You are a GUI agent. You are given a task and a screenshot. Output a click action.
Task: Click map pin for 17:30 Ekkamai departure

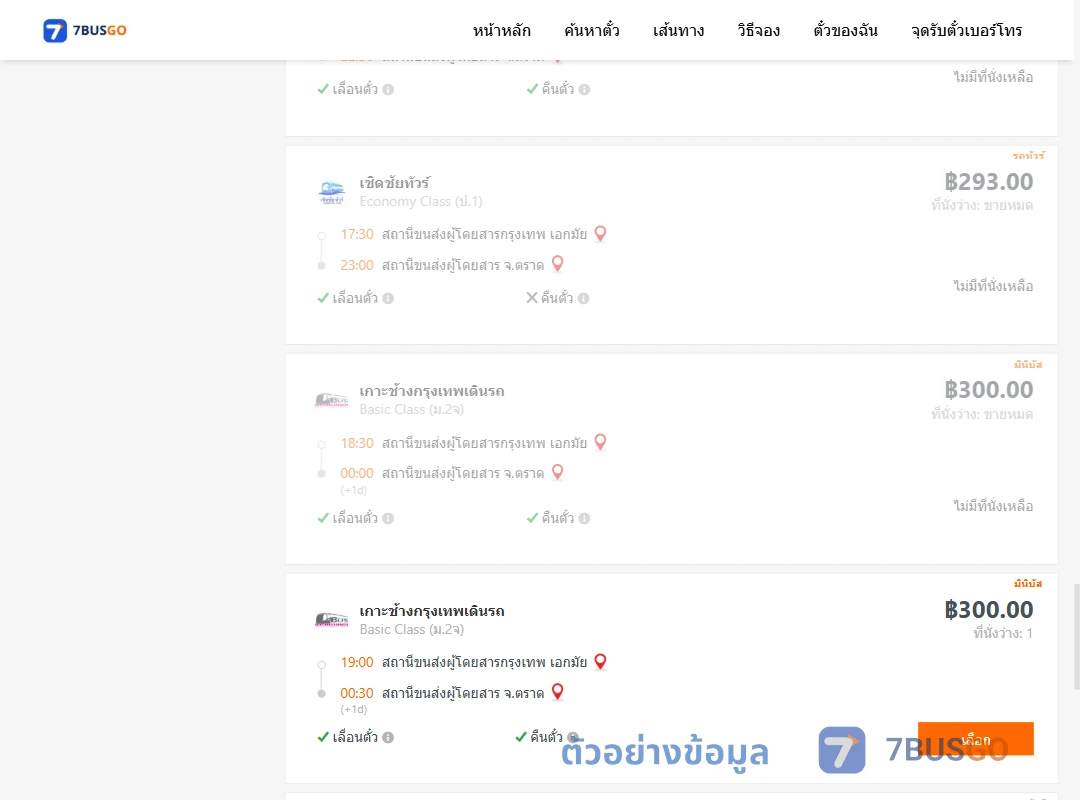(601, 234)
